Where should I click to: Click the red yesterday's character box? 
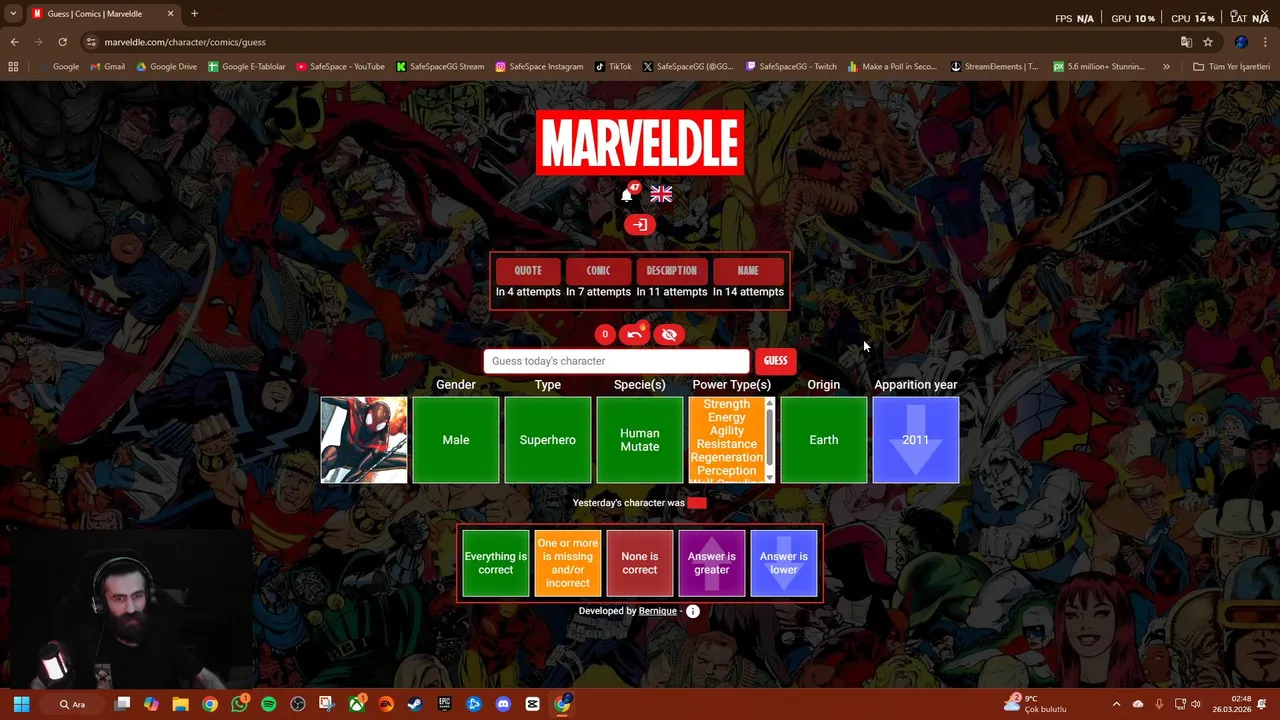697,503
